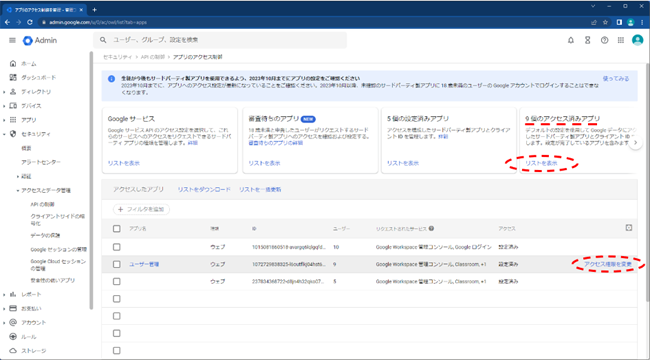The image size is (650, 360).
Task: Open the table column settings icon
Action: point(629,228)
